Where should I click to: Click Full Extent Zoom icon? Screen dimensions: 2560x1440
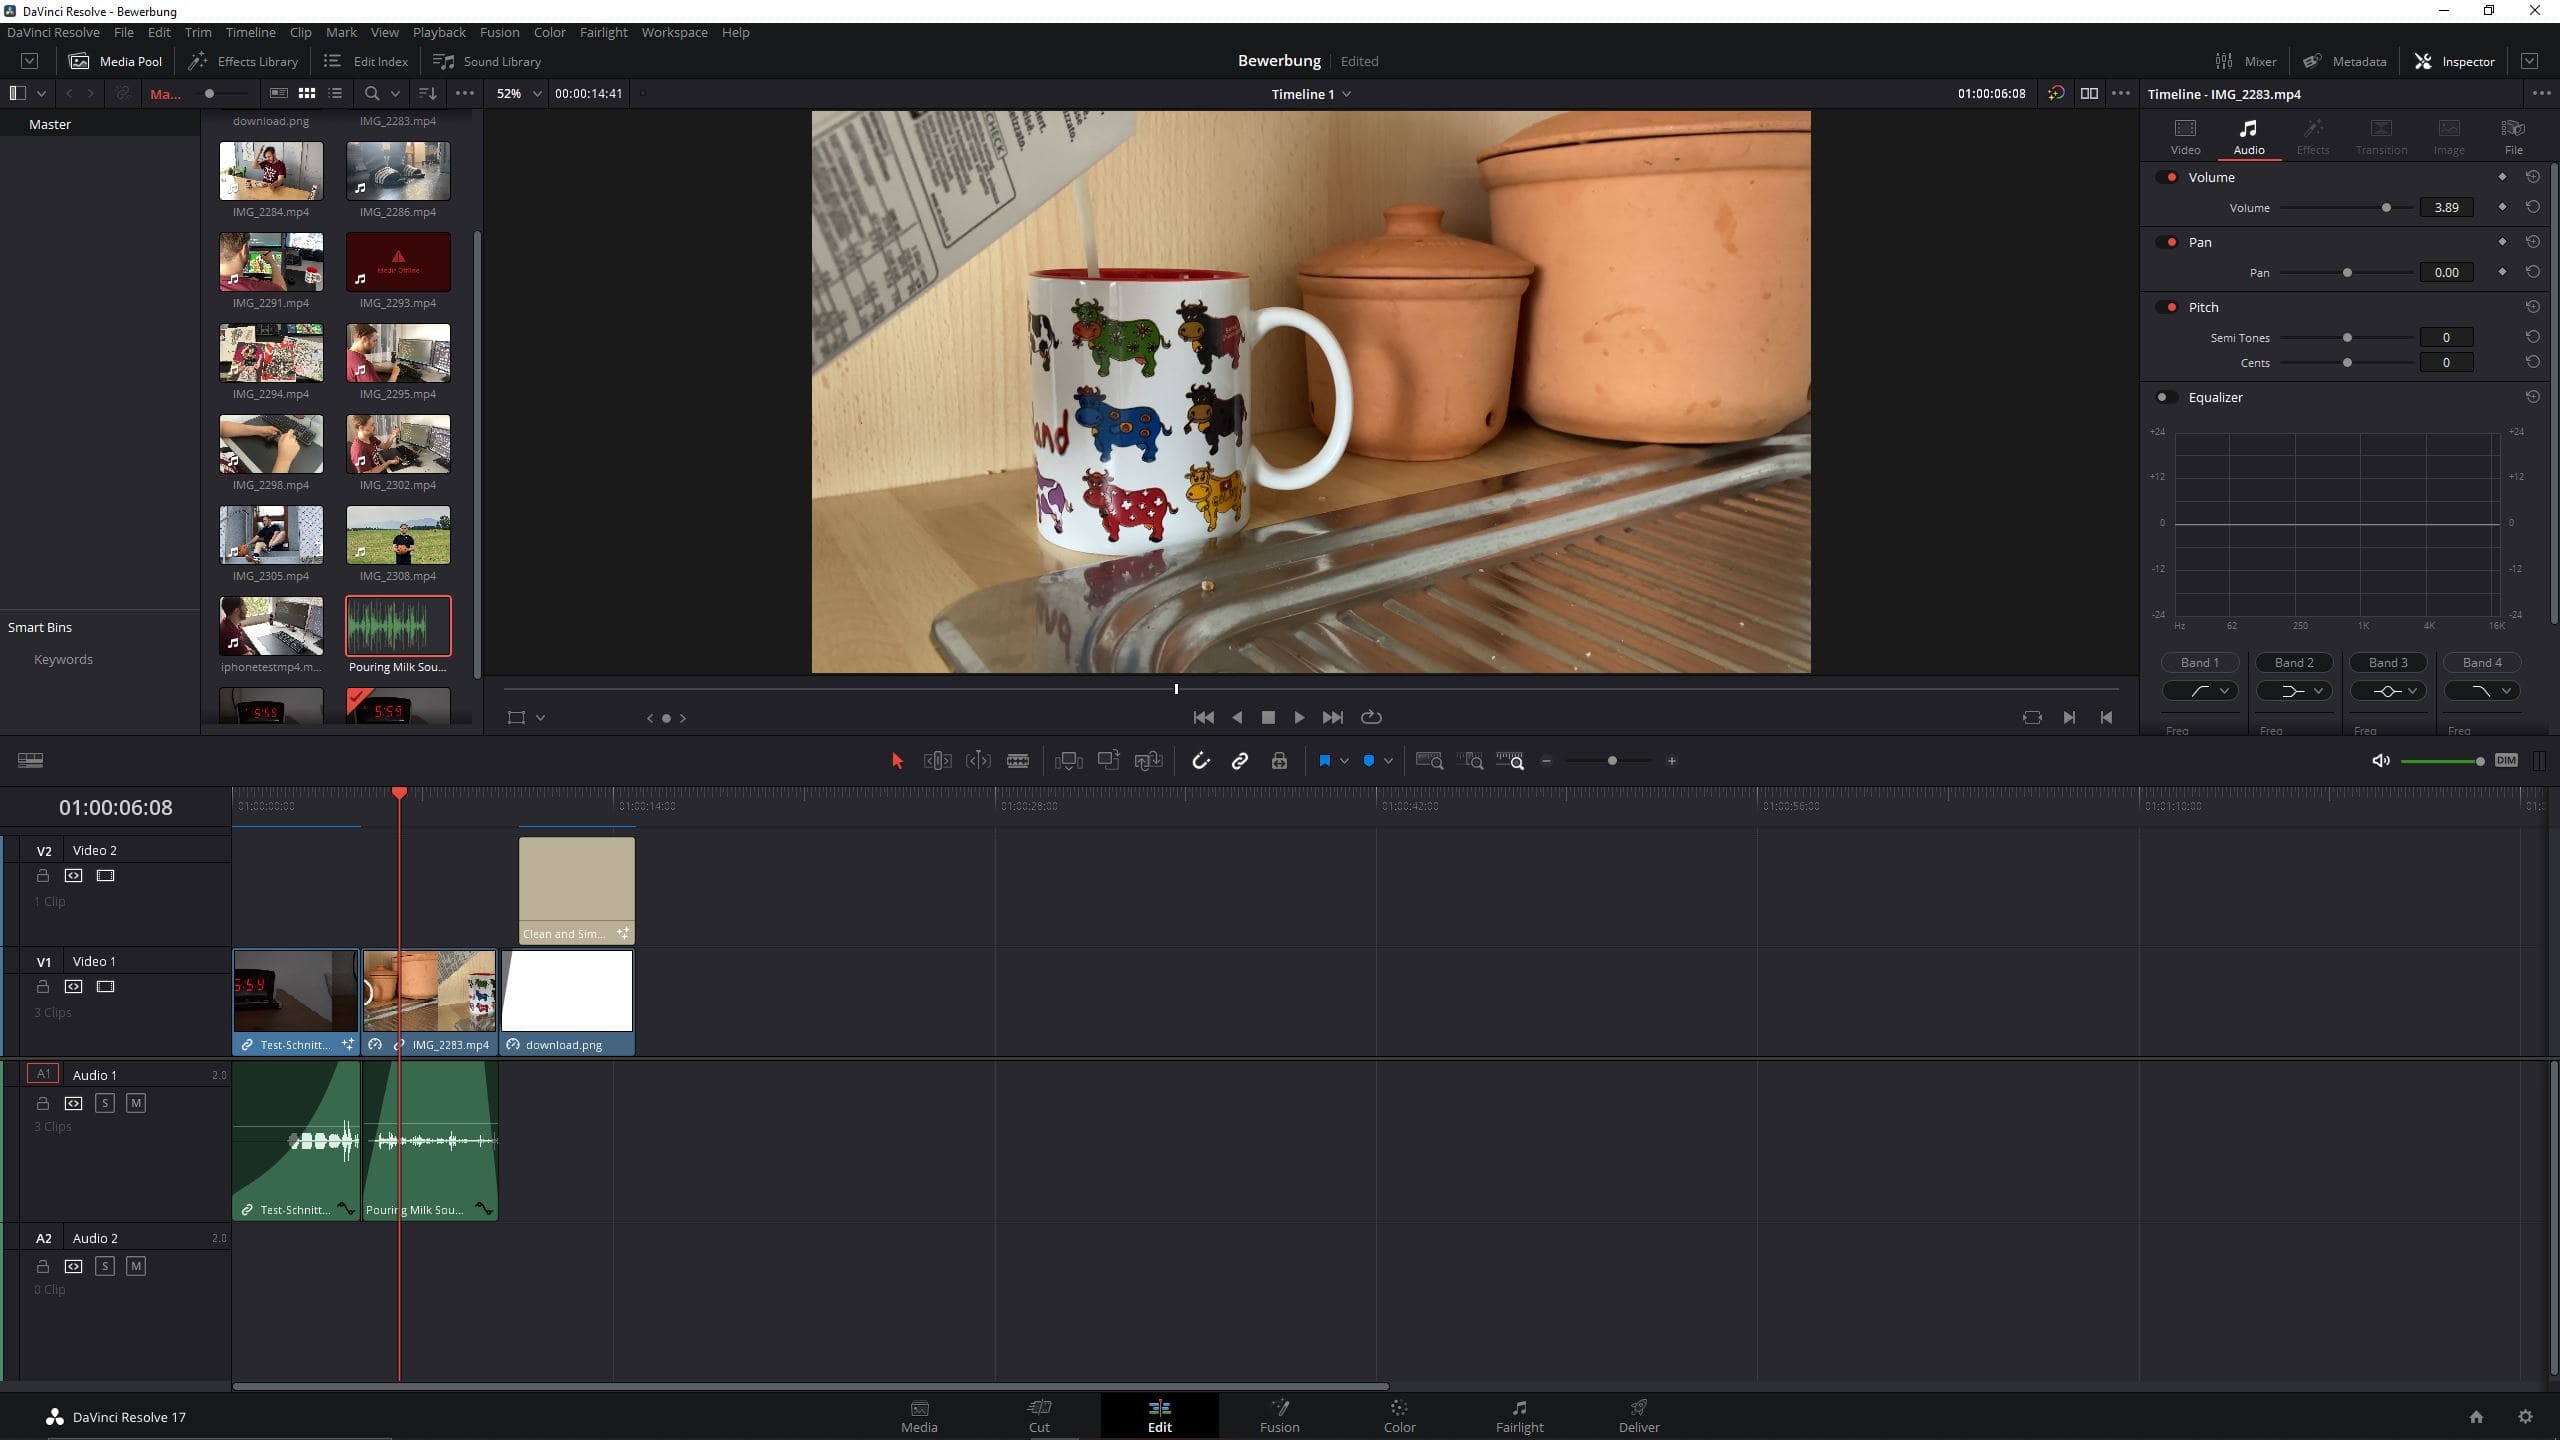(x=1430, y=761)
